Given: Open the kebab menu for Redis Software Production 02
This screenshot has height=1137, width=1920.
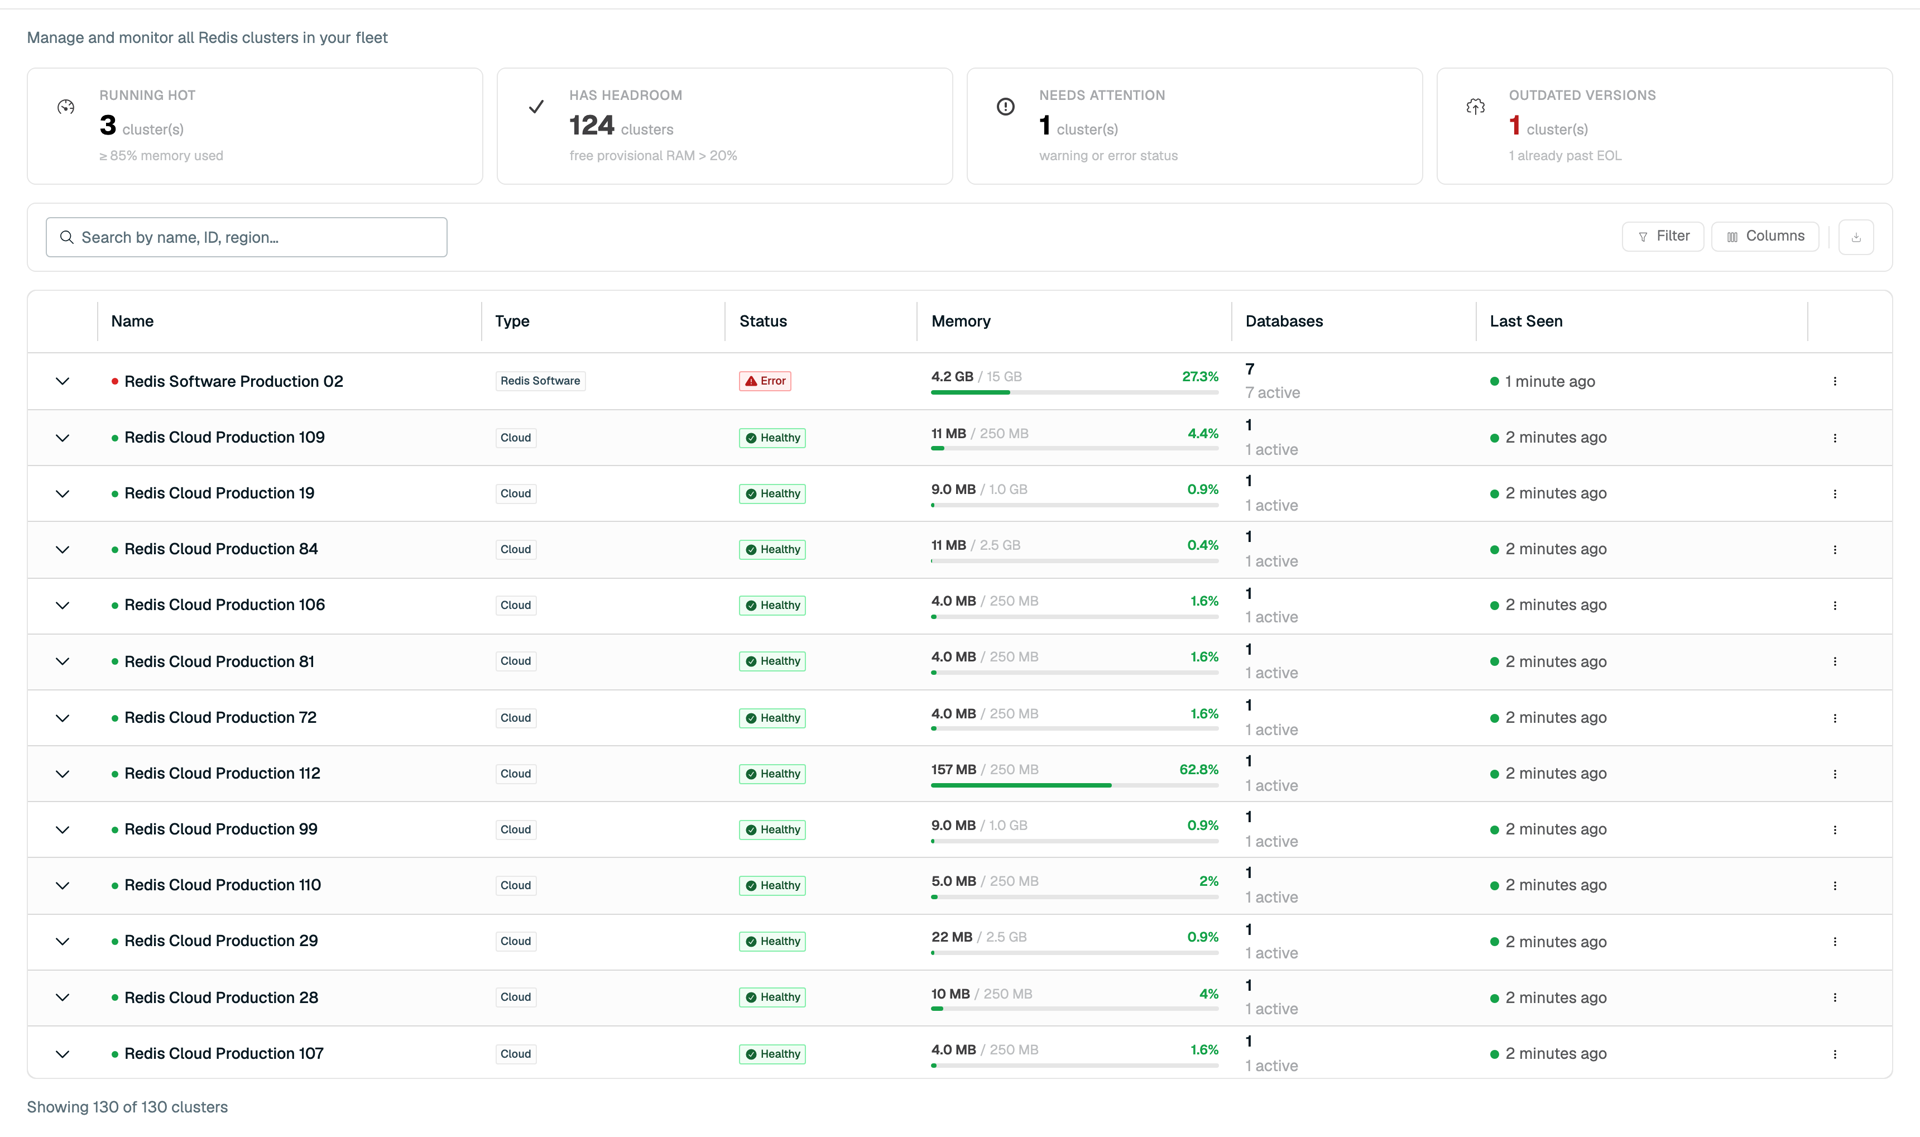Looking at the screenshot, I should 1835,381.
